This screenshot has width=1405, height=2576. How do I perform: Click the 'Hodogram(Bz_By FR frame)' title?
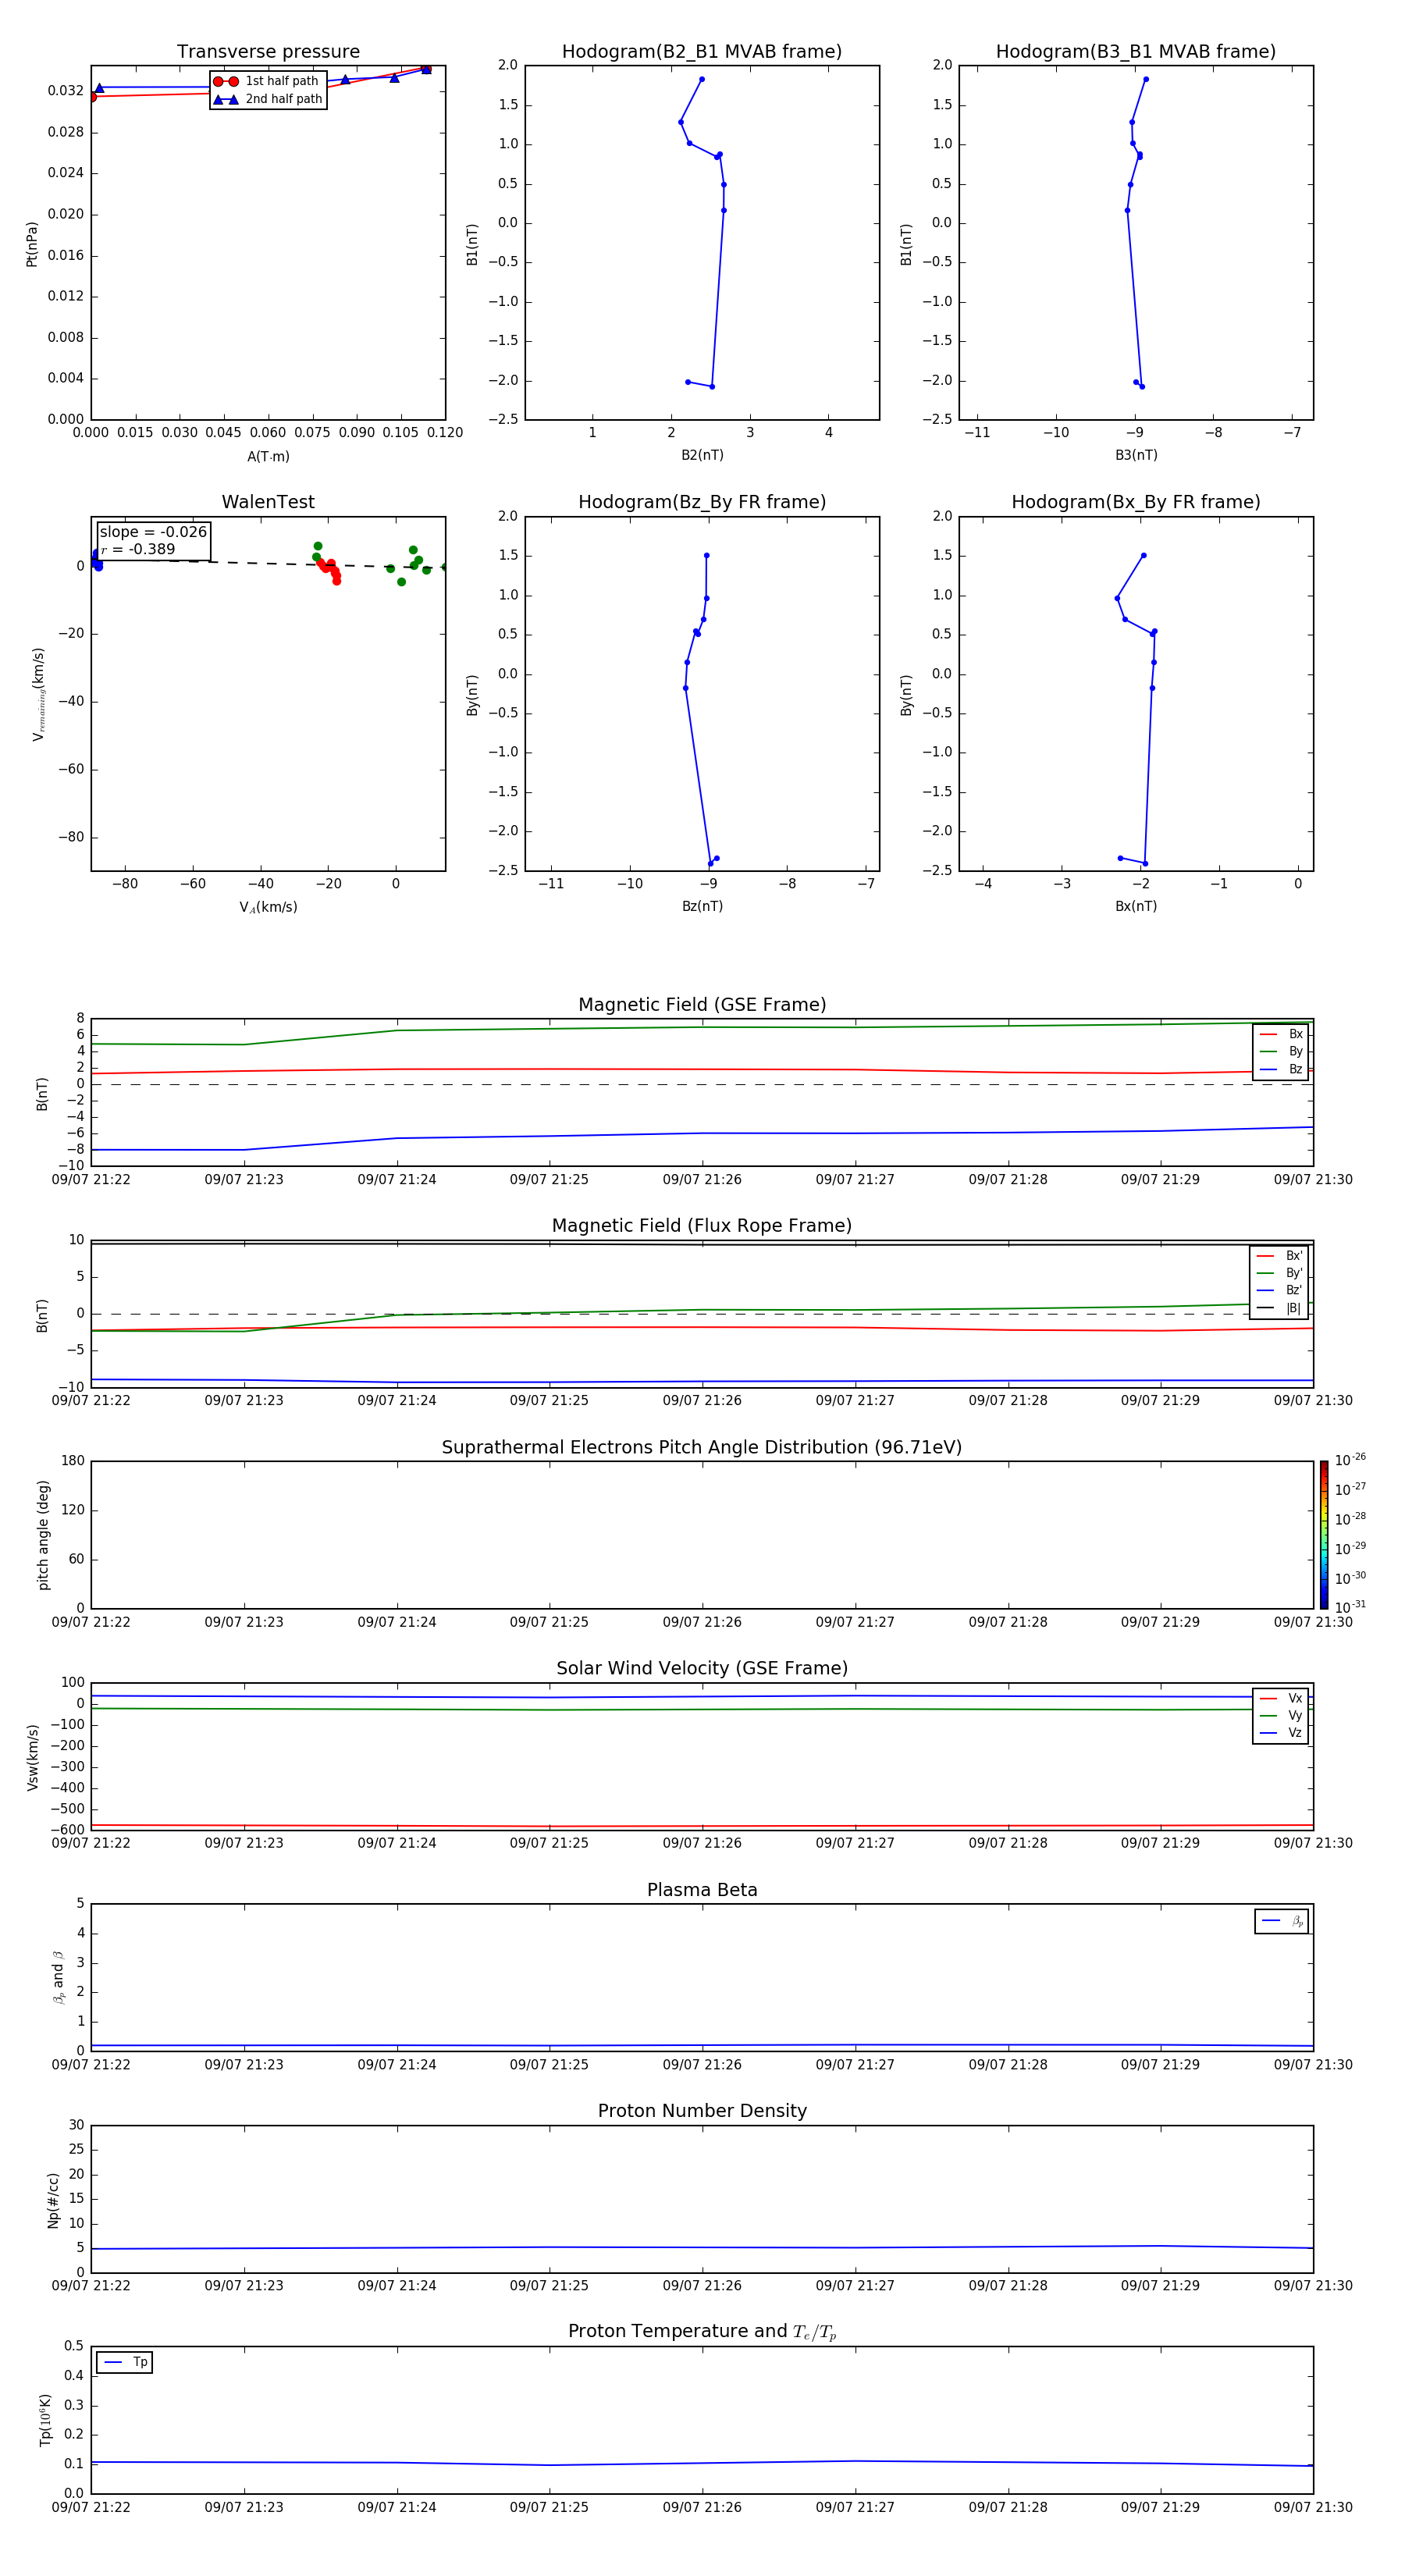point(702,502)
